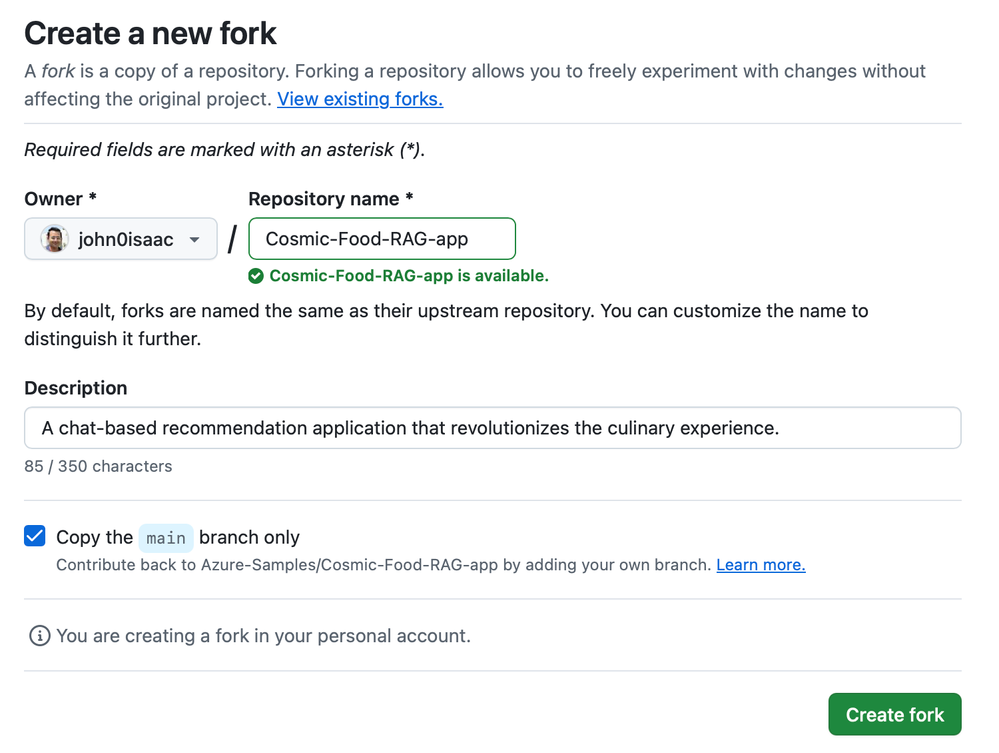This screenshot has width=999, height=753.
Task: Click the Create fork button
Action: (x=894, y=714)
